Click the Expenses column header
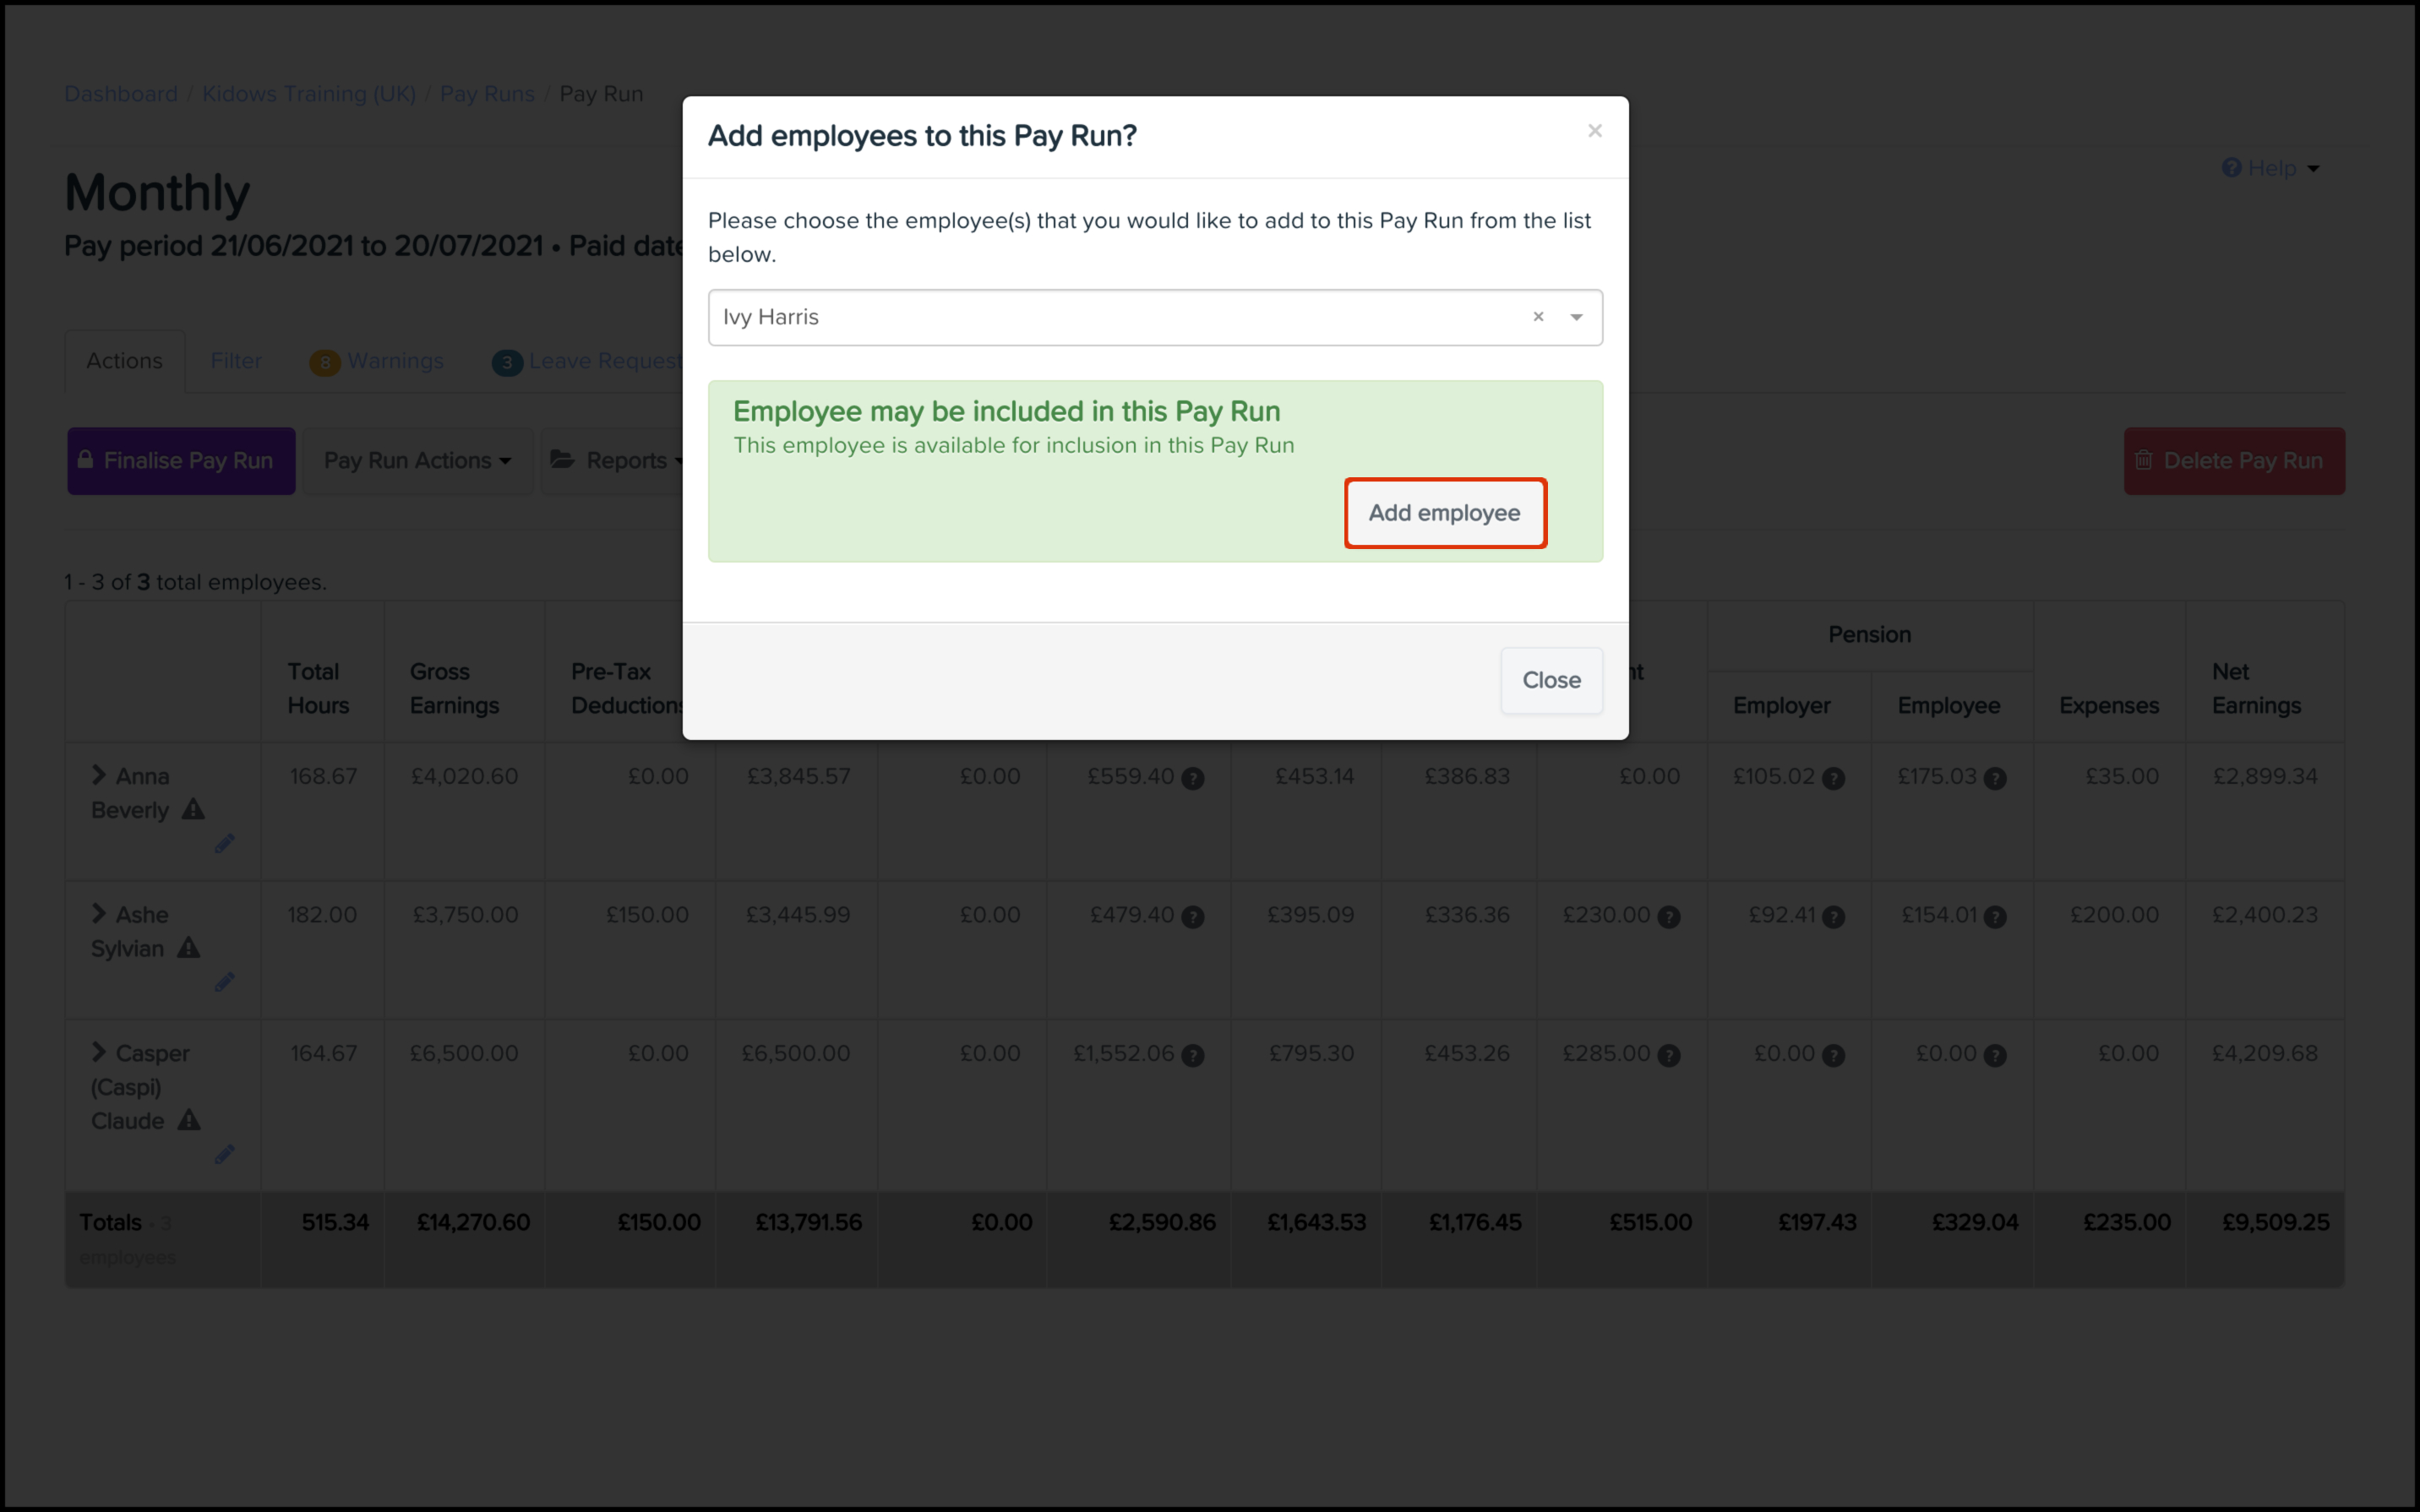Viewport: 2420px width, 1512px height. (x=2109, y=705)
